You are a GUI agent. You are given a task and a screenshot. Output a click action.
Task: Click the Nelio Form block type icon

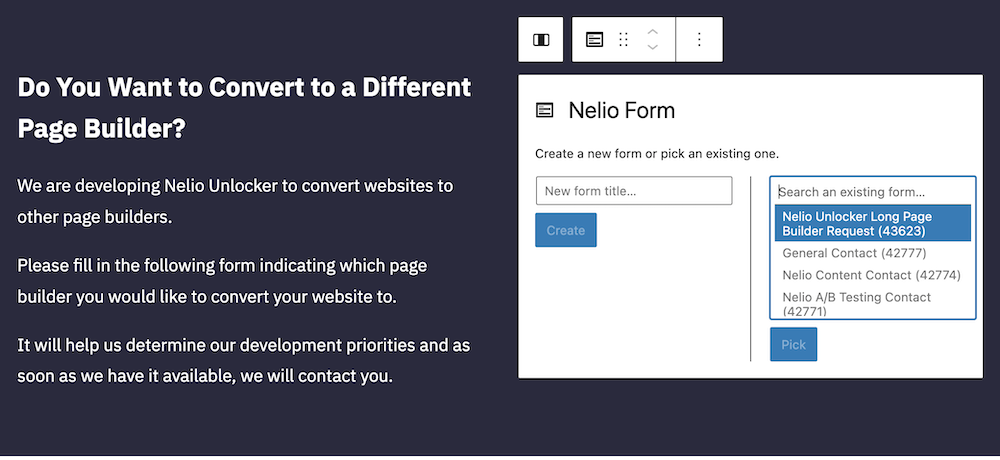pyautogui.click(x=594, y=40)
